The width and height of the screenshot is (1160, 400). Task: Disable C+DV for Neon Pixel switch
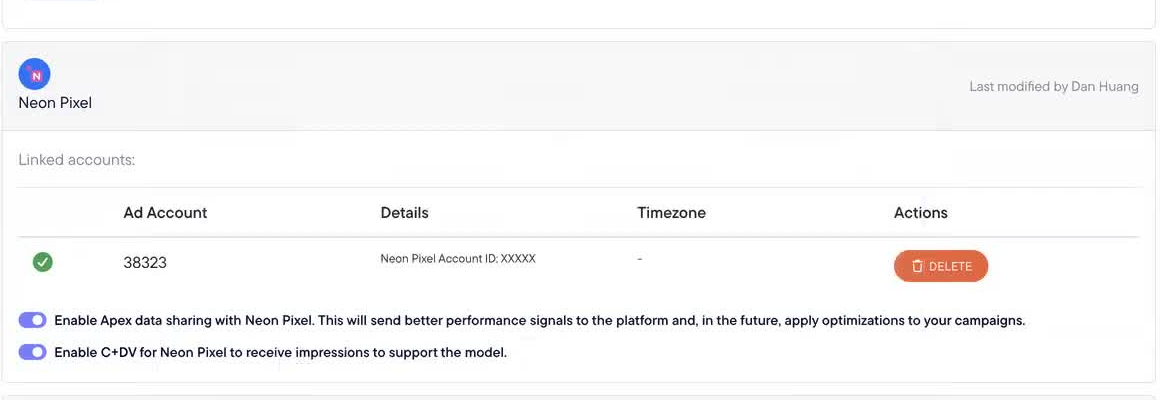(x=33, y=352)
